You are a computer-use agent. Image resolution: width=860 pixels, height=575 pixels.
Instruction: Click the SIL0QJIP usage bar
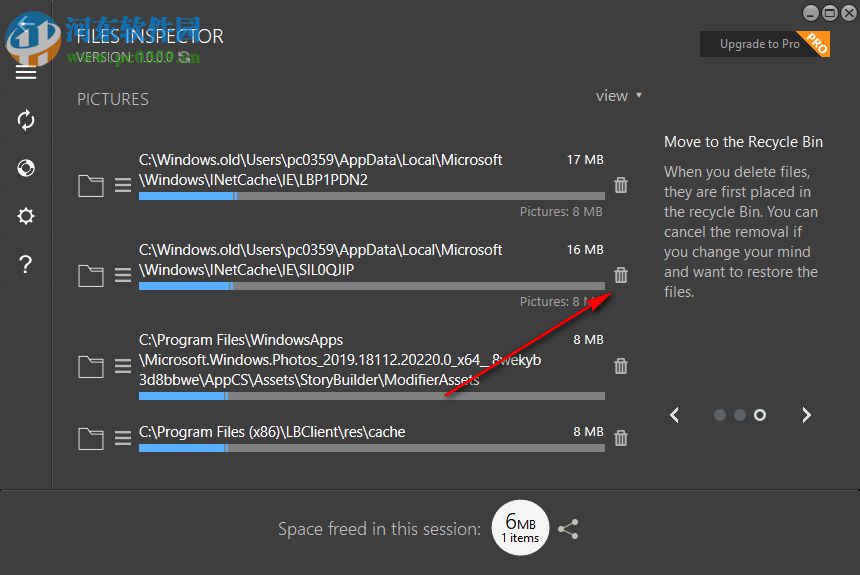tap(372, 286)
